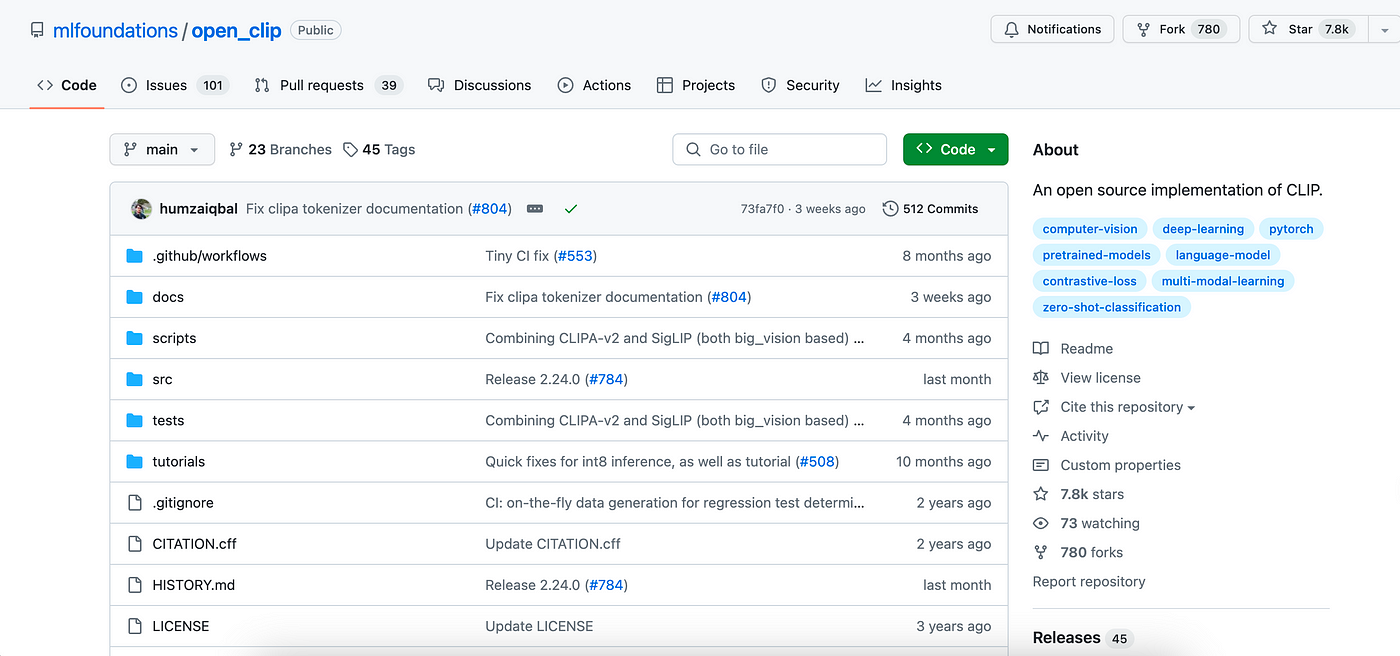This screenshot has height=656, width=1400.
Task: Open the Star lists dropdown arrow
Action: [x=1385, y=29]
